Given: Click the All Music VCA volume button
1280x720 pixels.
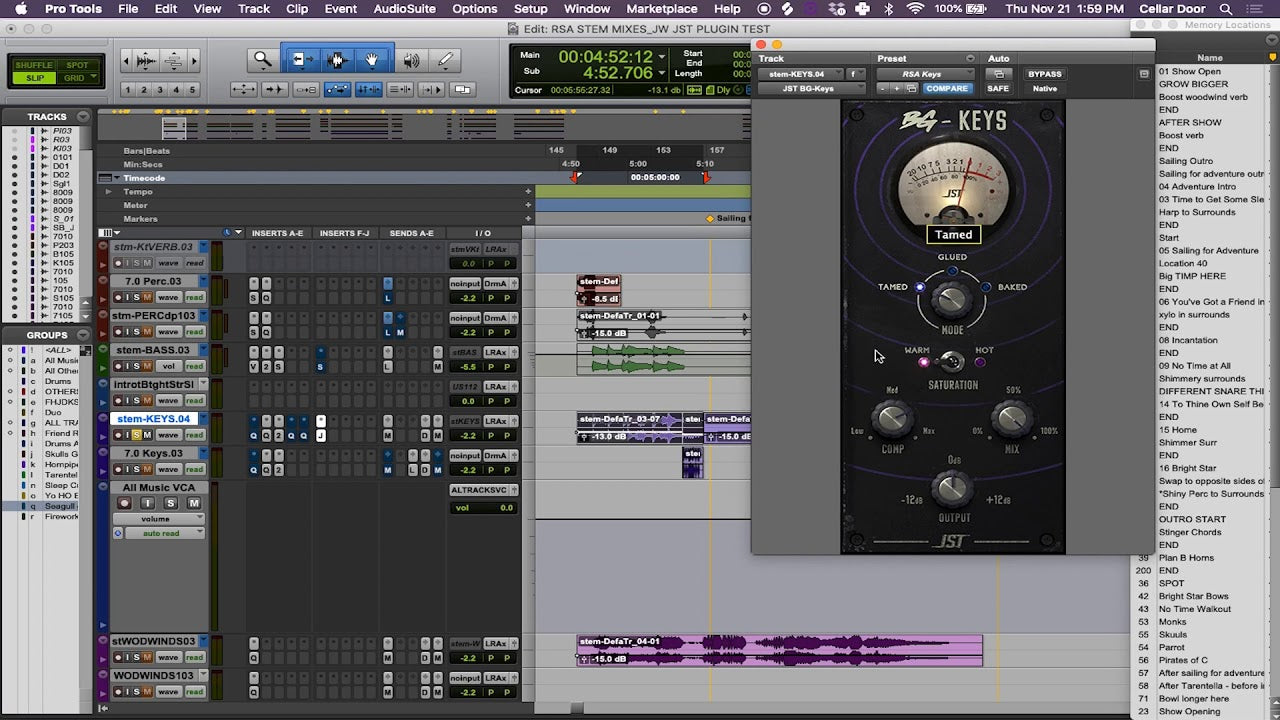Looking at the screenshot, I should coord(158,519).
